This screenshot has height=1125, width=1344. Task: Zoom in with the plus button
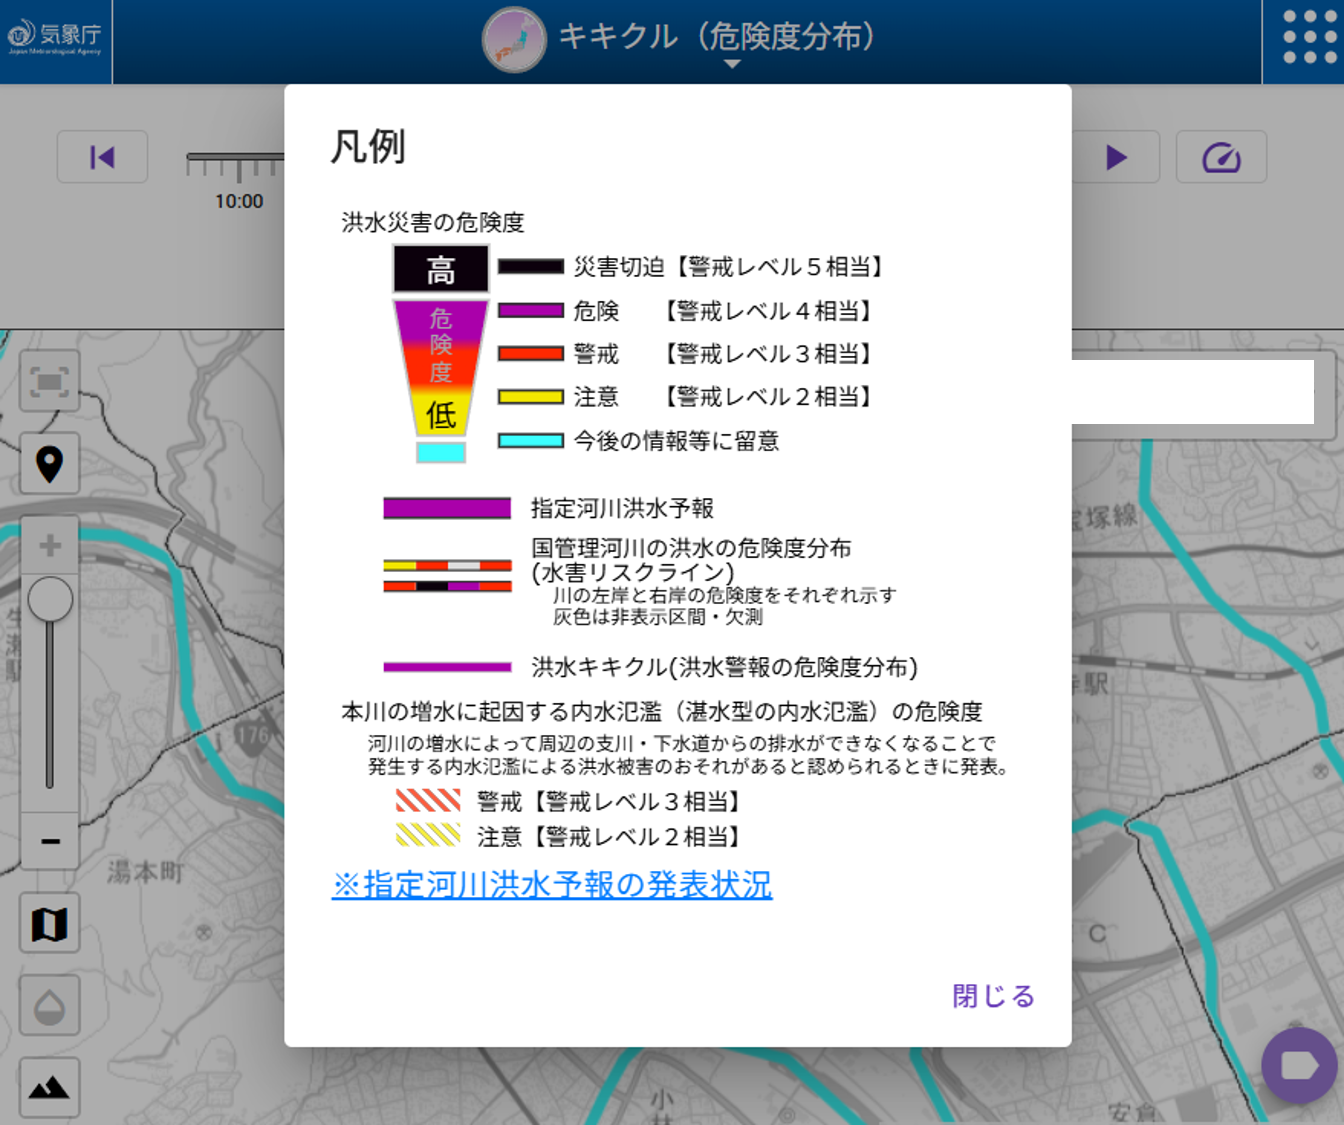(50, 546)
